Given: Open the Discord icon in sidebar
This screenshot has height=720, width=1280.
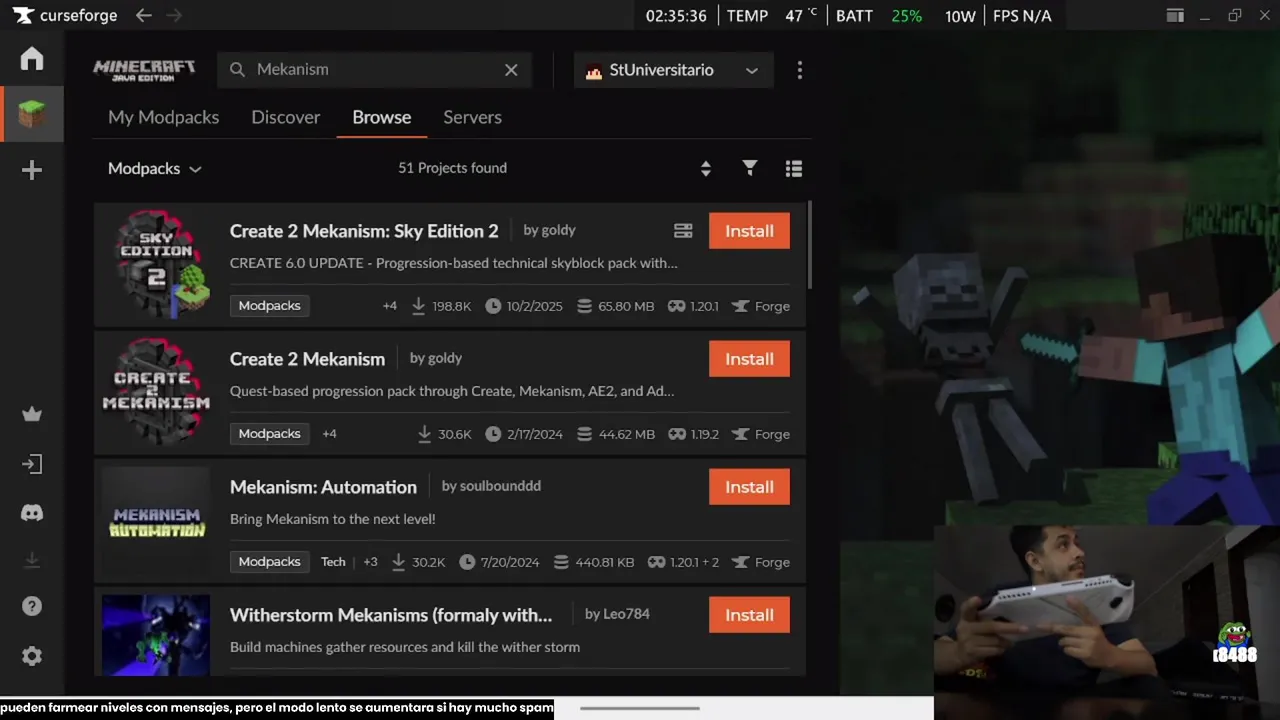Looking at the screenshot, I should click(32, 513).
